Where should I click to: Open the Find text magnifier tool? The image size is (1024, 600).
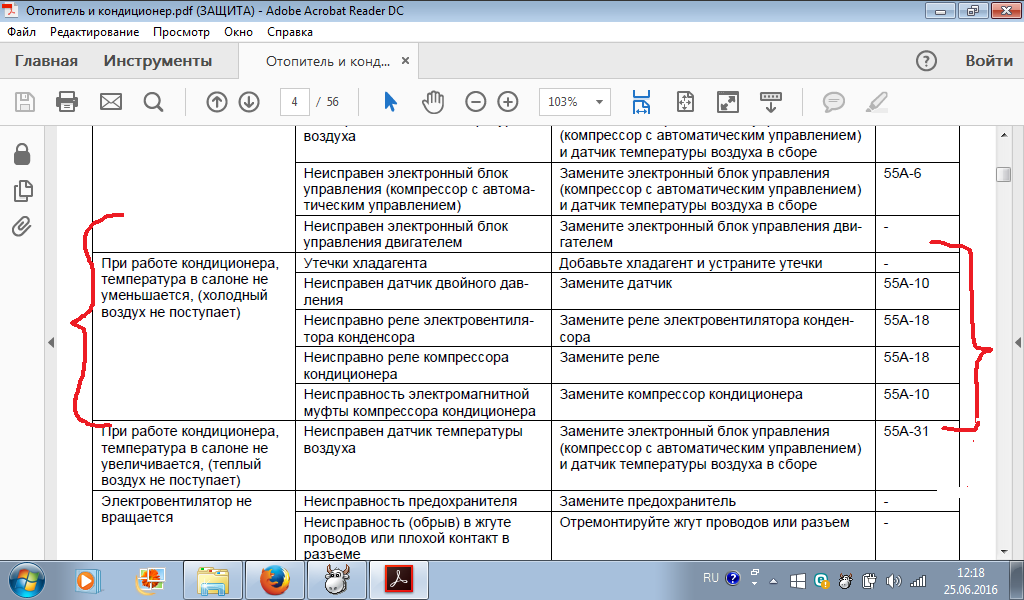[x=153, y=102]
